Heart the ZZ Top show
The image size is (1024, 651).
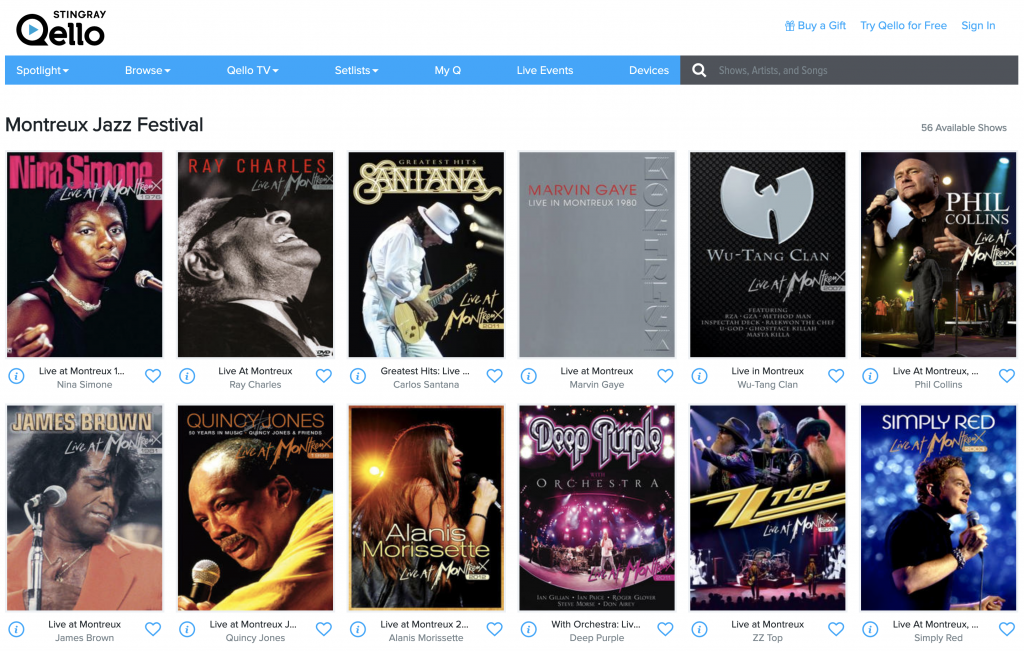click(x=836, y=629)
